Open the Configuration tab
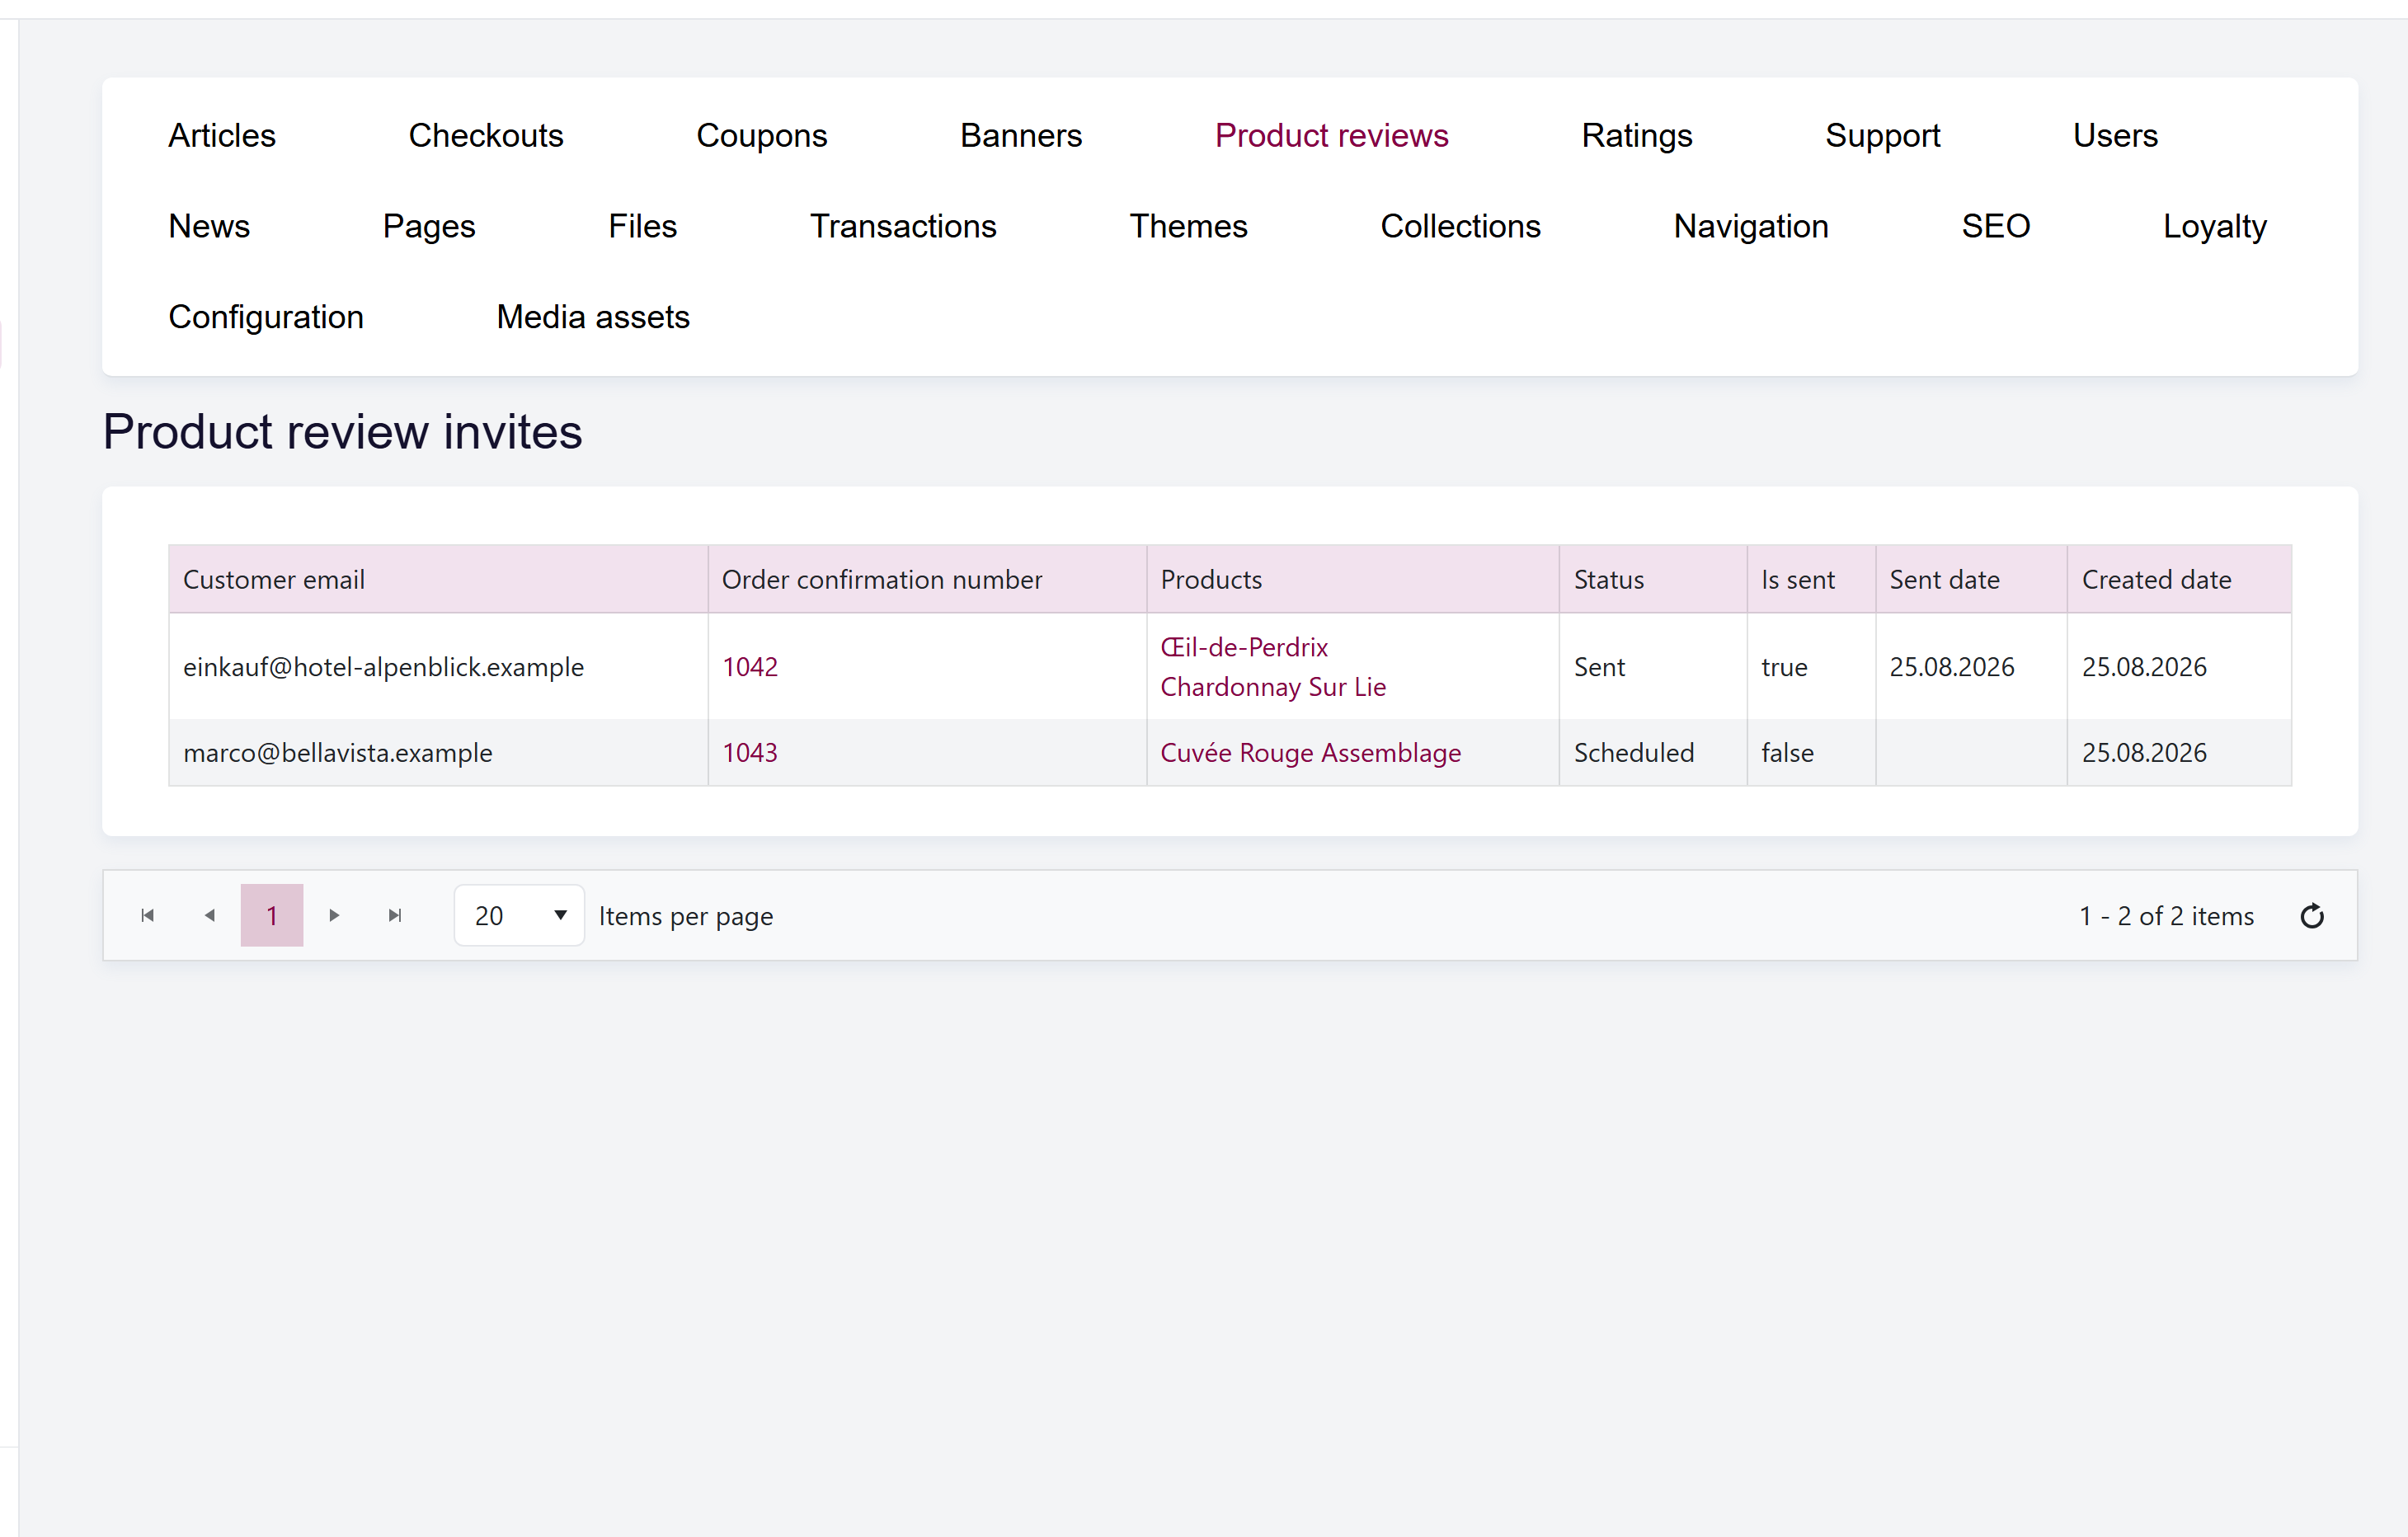Screen dimensions: 2408x1537 coord(266,317)
